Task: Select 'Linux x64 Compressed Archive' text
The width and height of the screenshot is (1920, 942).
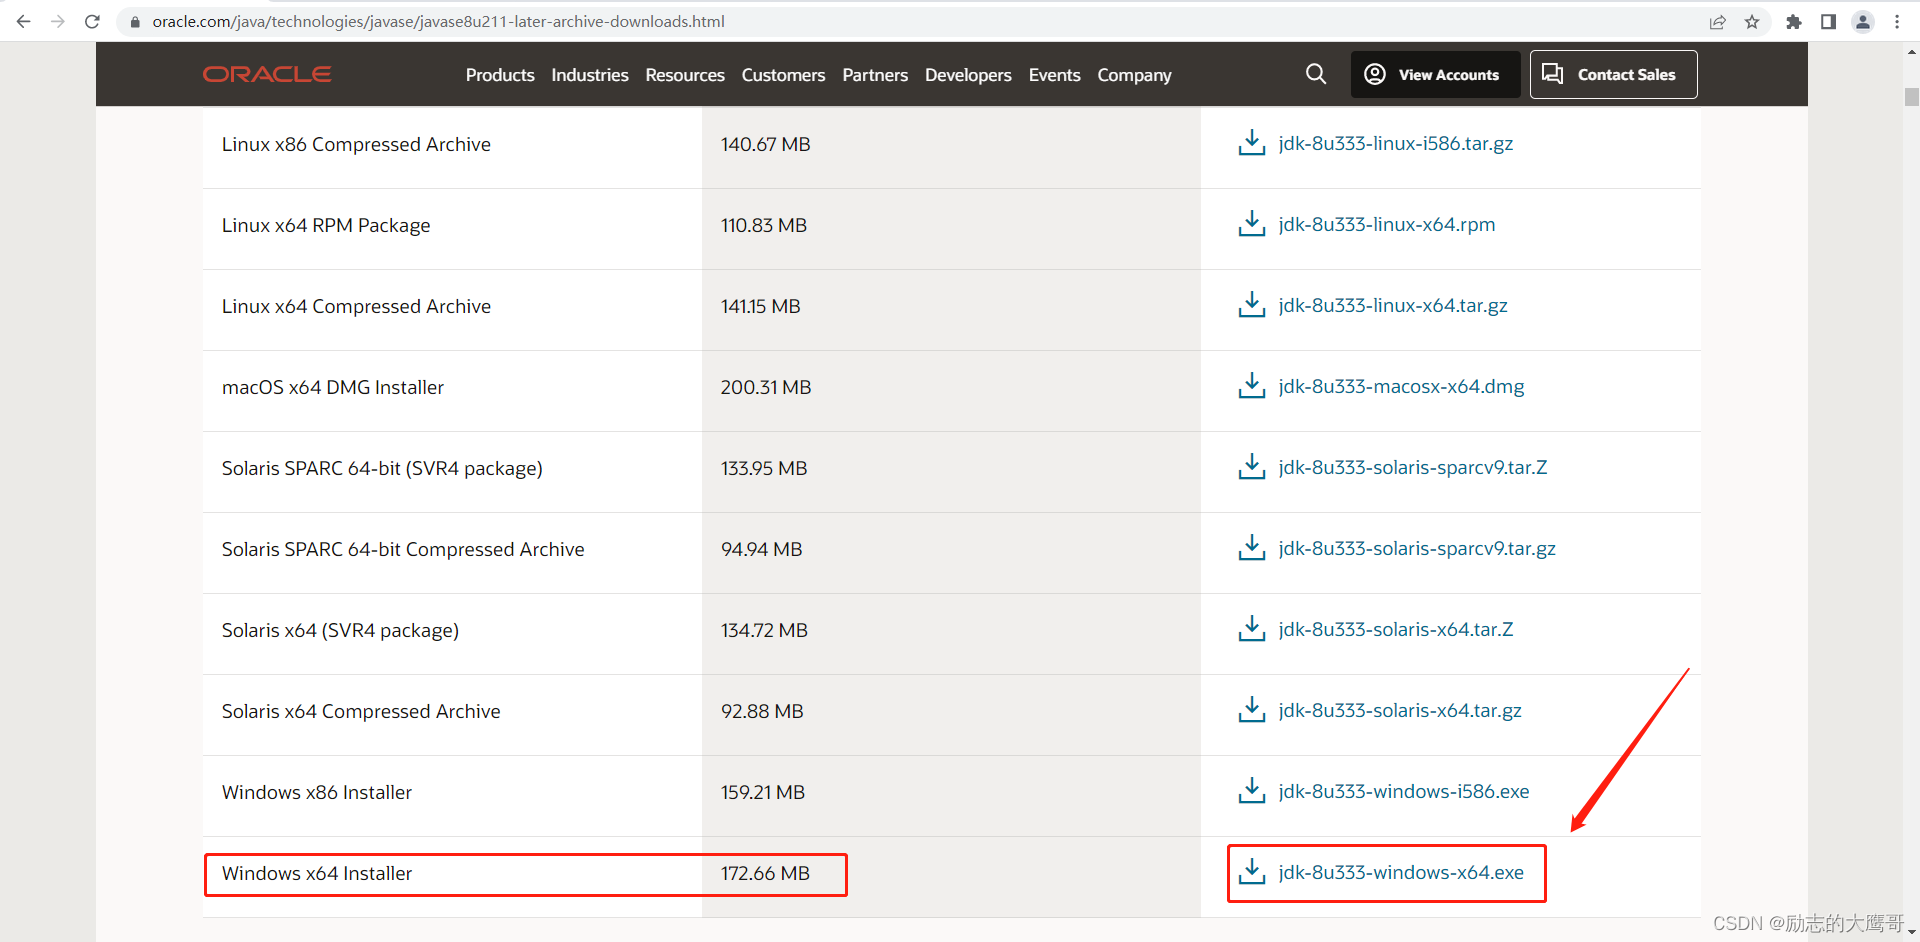Action: pyautogui.click(x=356, y=306)
